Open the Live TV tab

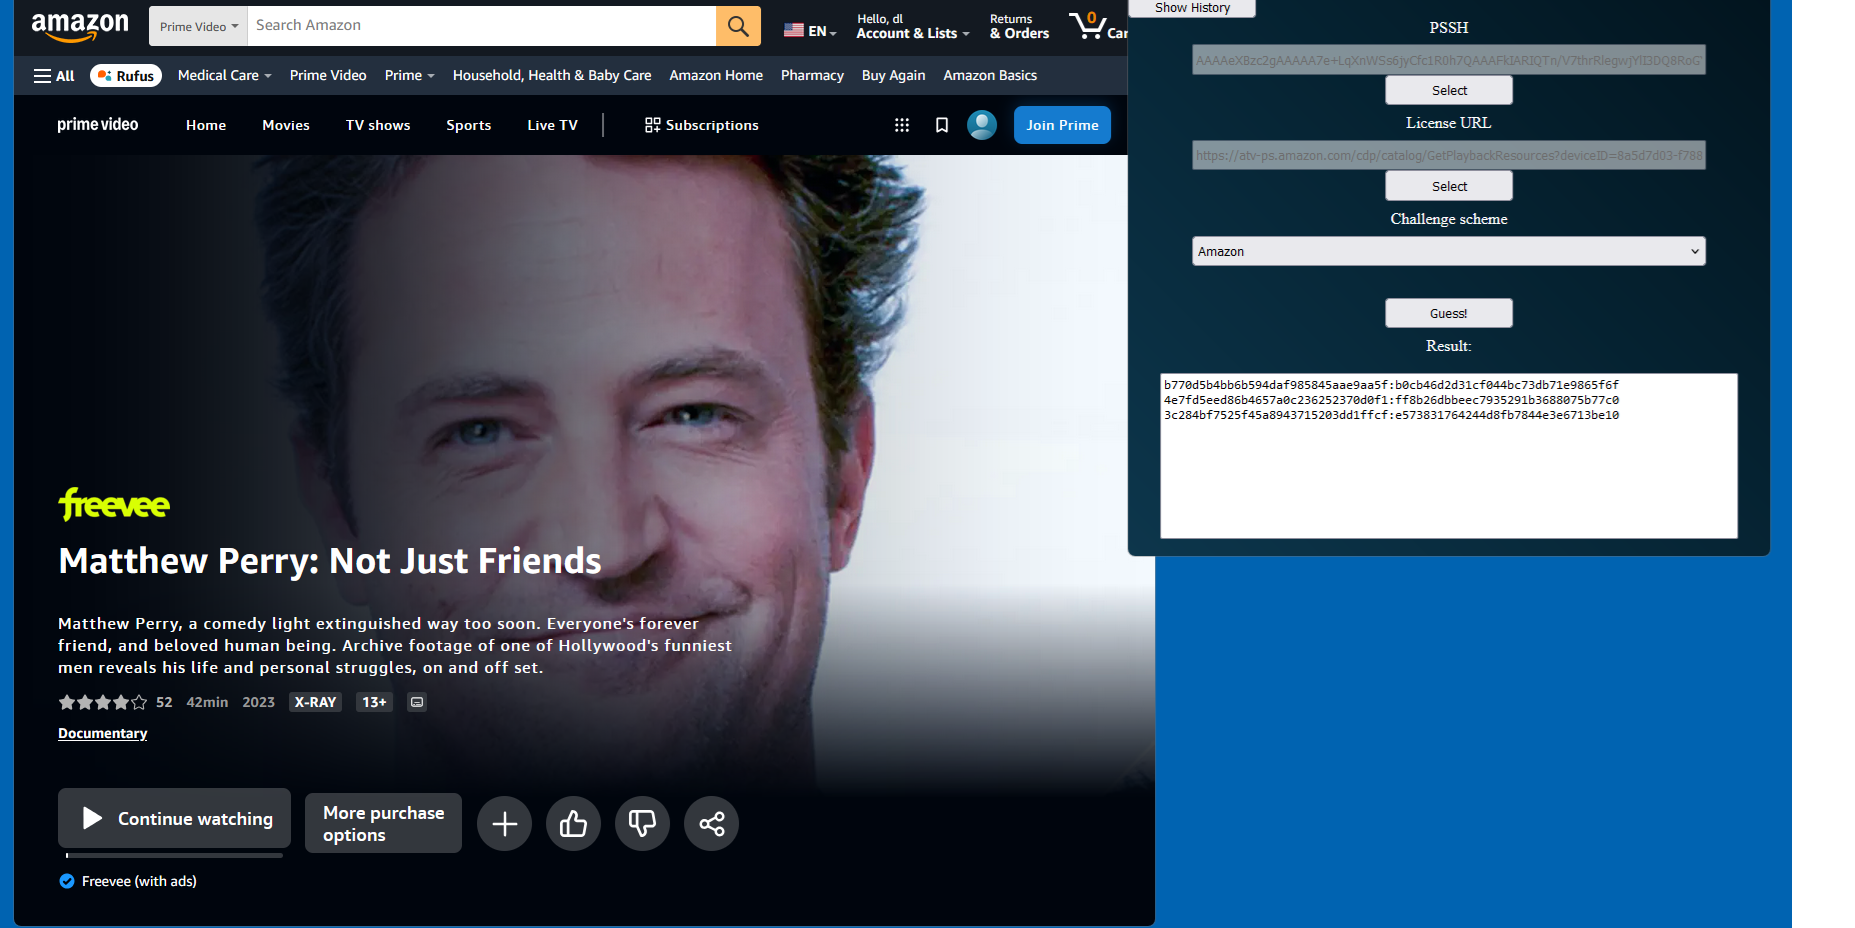pyautogui.click(x=553, y=125)
